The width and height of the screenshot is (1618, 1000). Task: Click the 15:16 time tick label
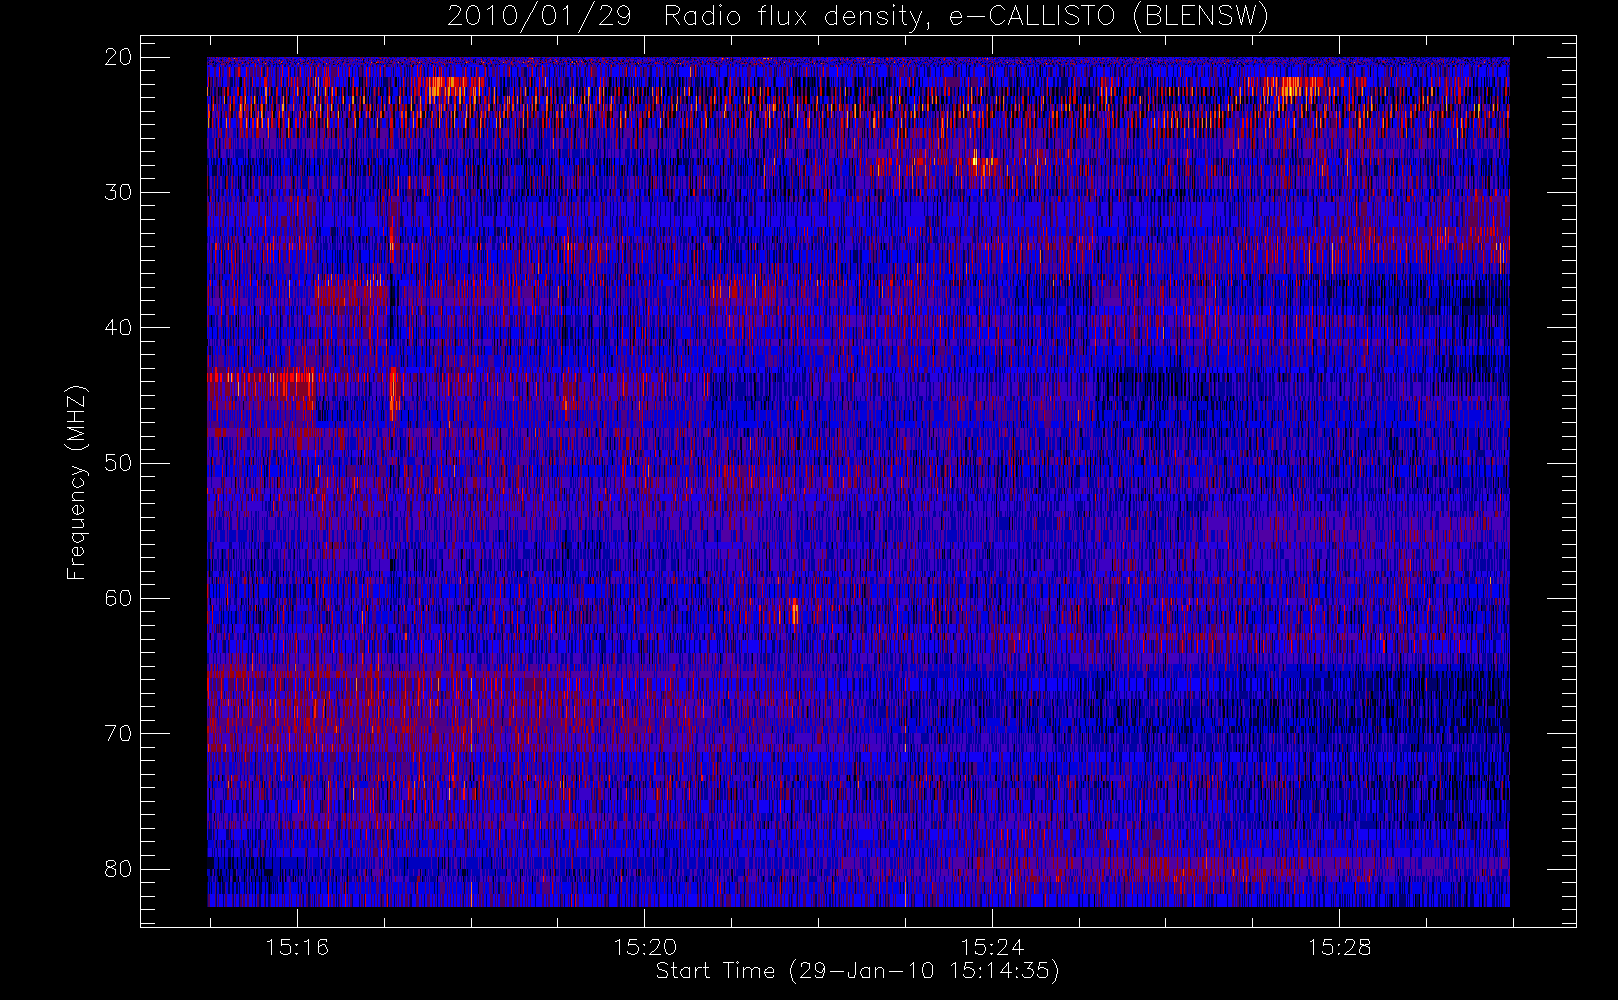[297, 947]
